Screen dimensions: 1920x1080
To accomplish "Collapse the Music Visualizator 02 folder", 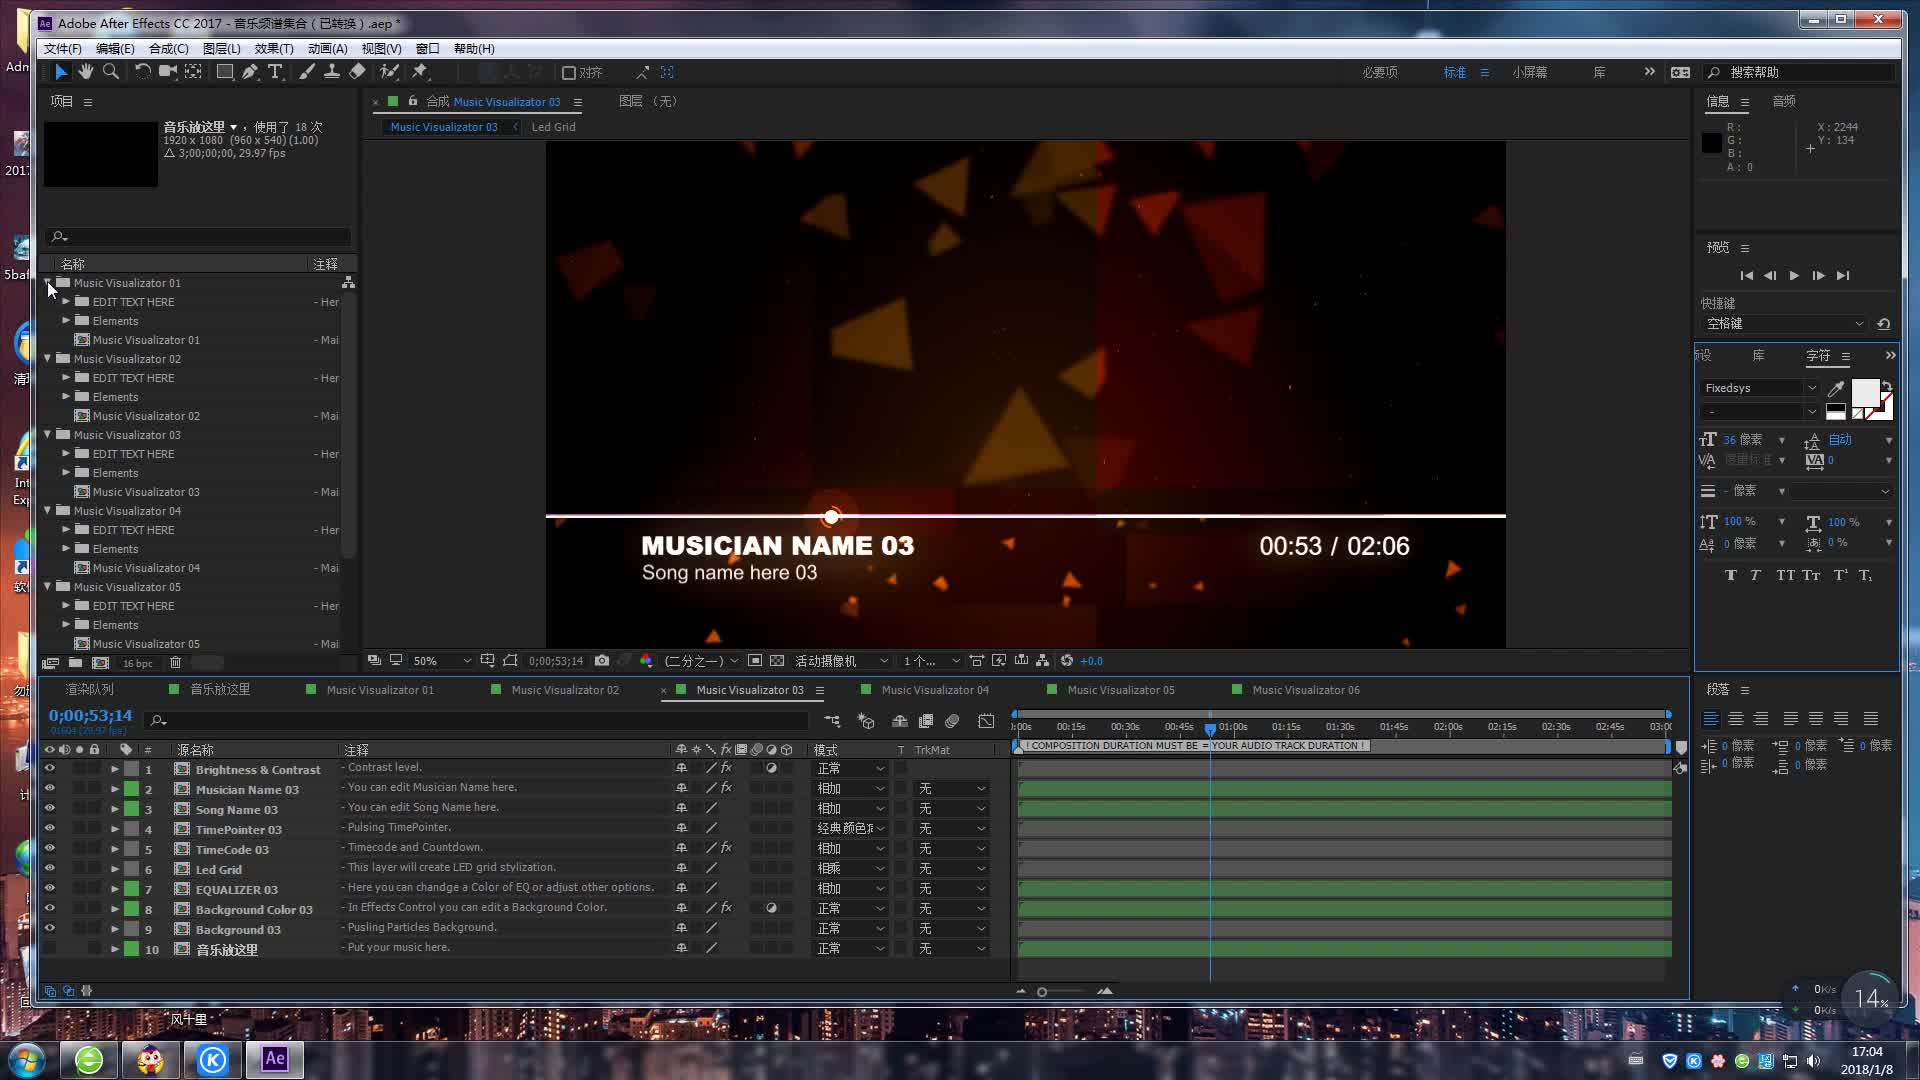I will (47, 358).
